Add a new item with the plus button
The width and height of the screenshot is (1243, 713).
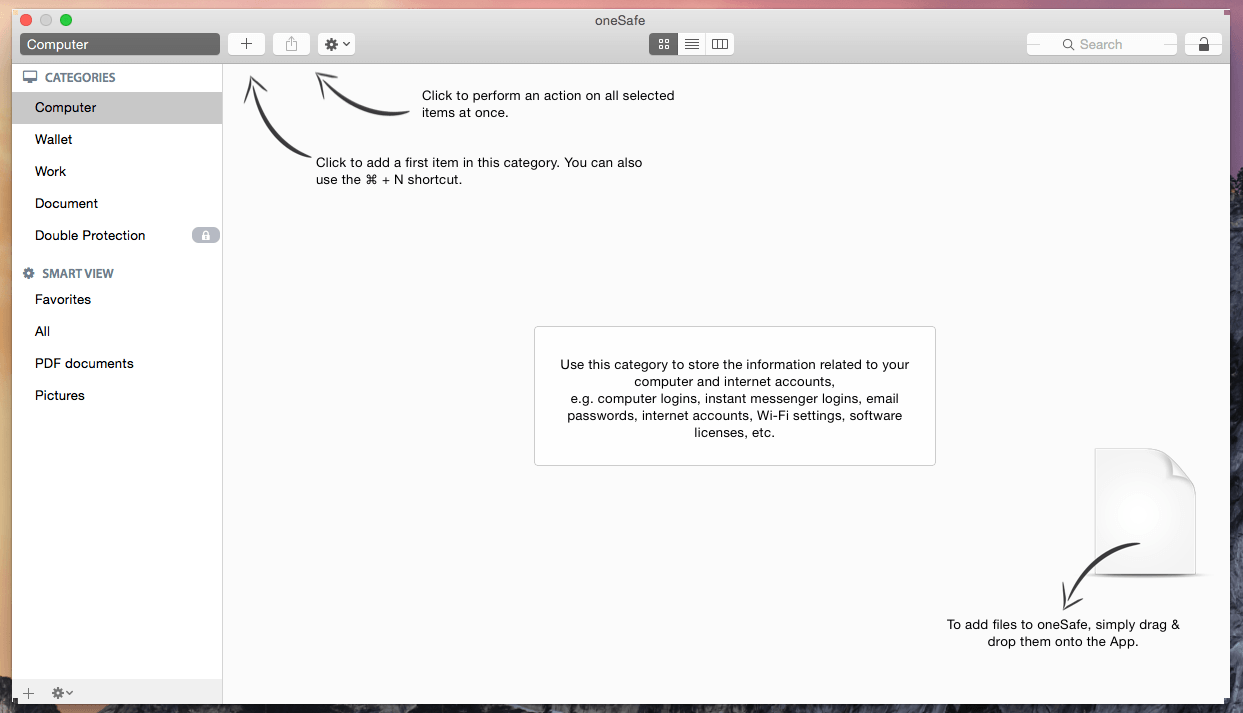pyautogui.click(x=246, y=44)
